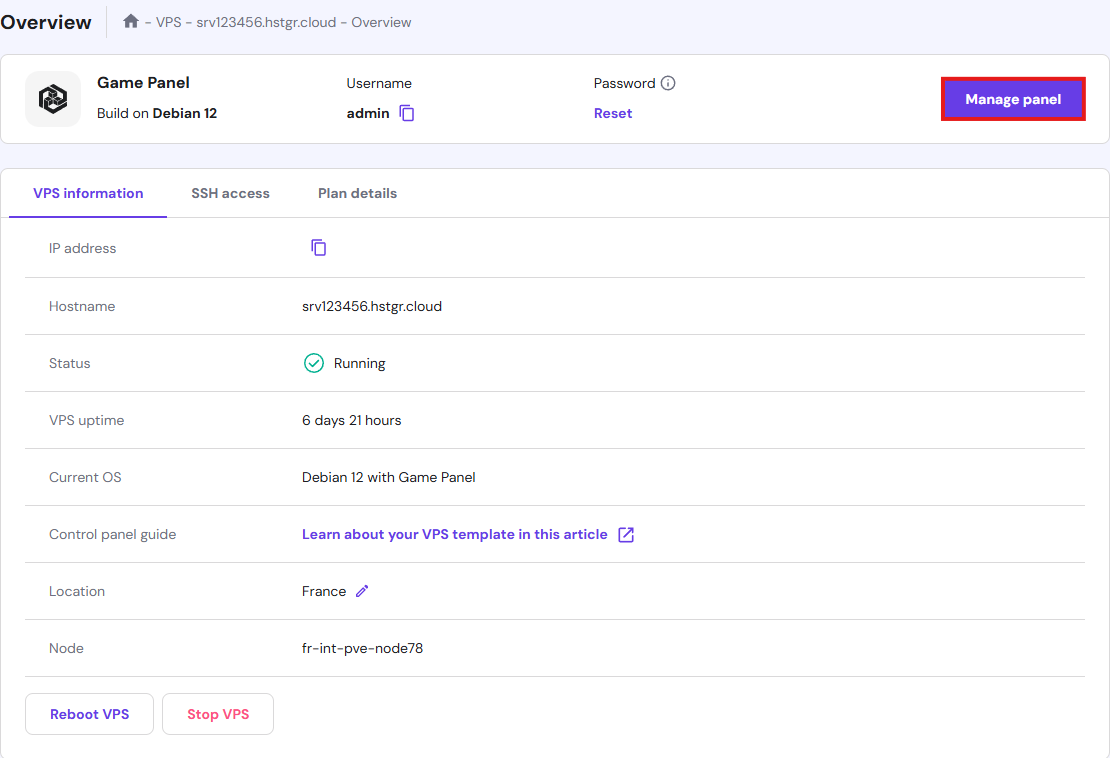Click the green Running status checkmark

click(x=314, y=362)
